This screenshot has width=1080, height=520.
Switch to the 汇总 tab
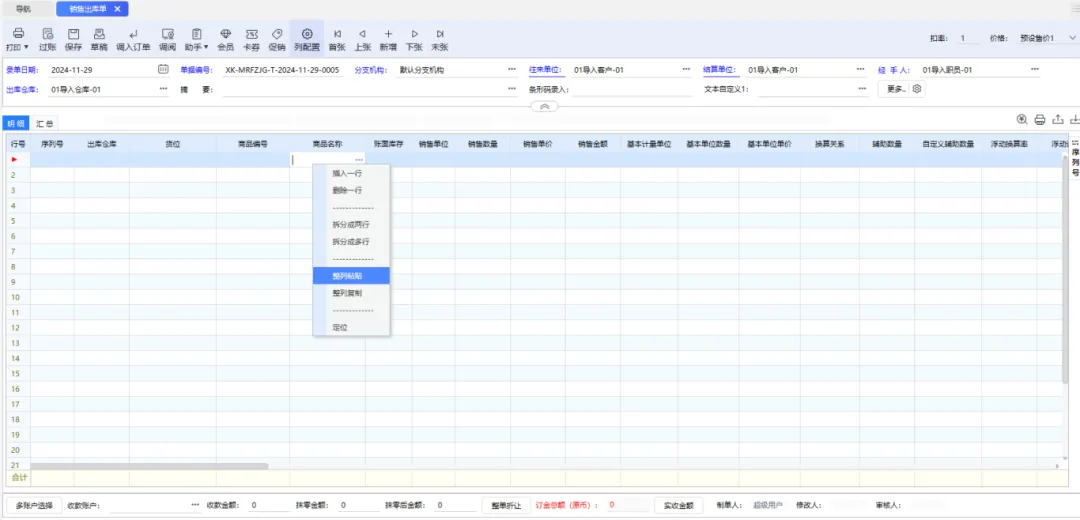click(45, 123)
